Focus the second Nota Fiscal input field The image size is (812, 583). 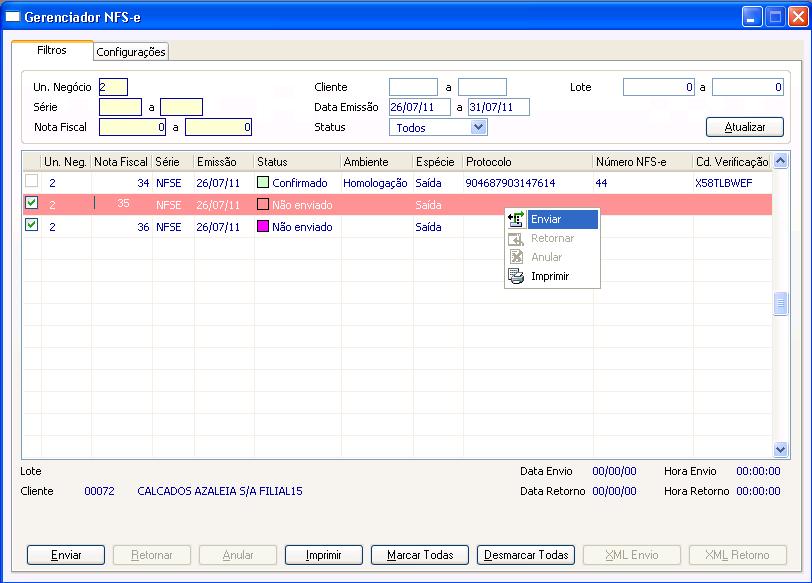(219, 127)
